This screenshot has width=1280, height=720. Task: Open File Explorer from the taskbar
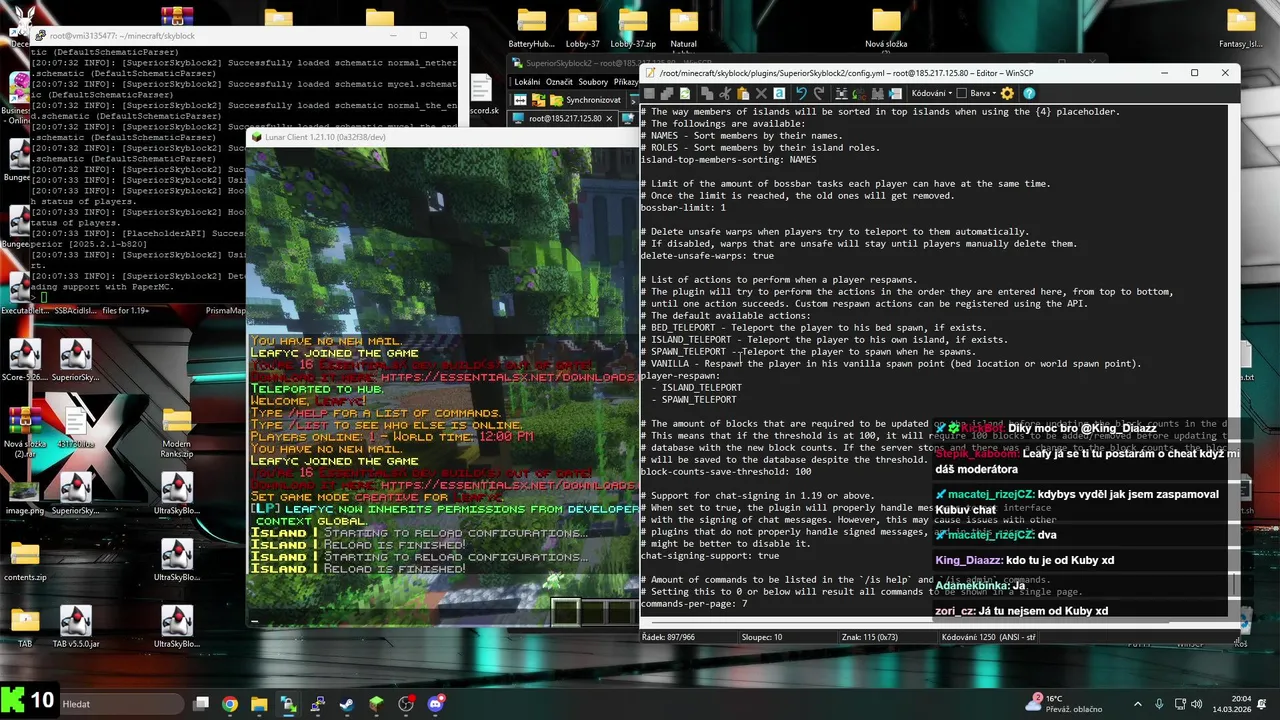pos(259,704)
